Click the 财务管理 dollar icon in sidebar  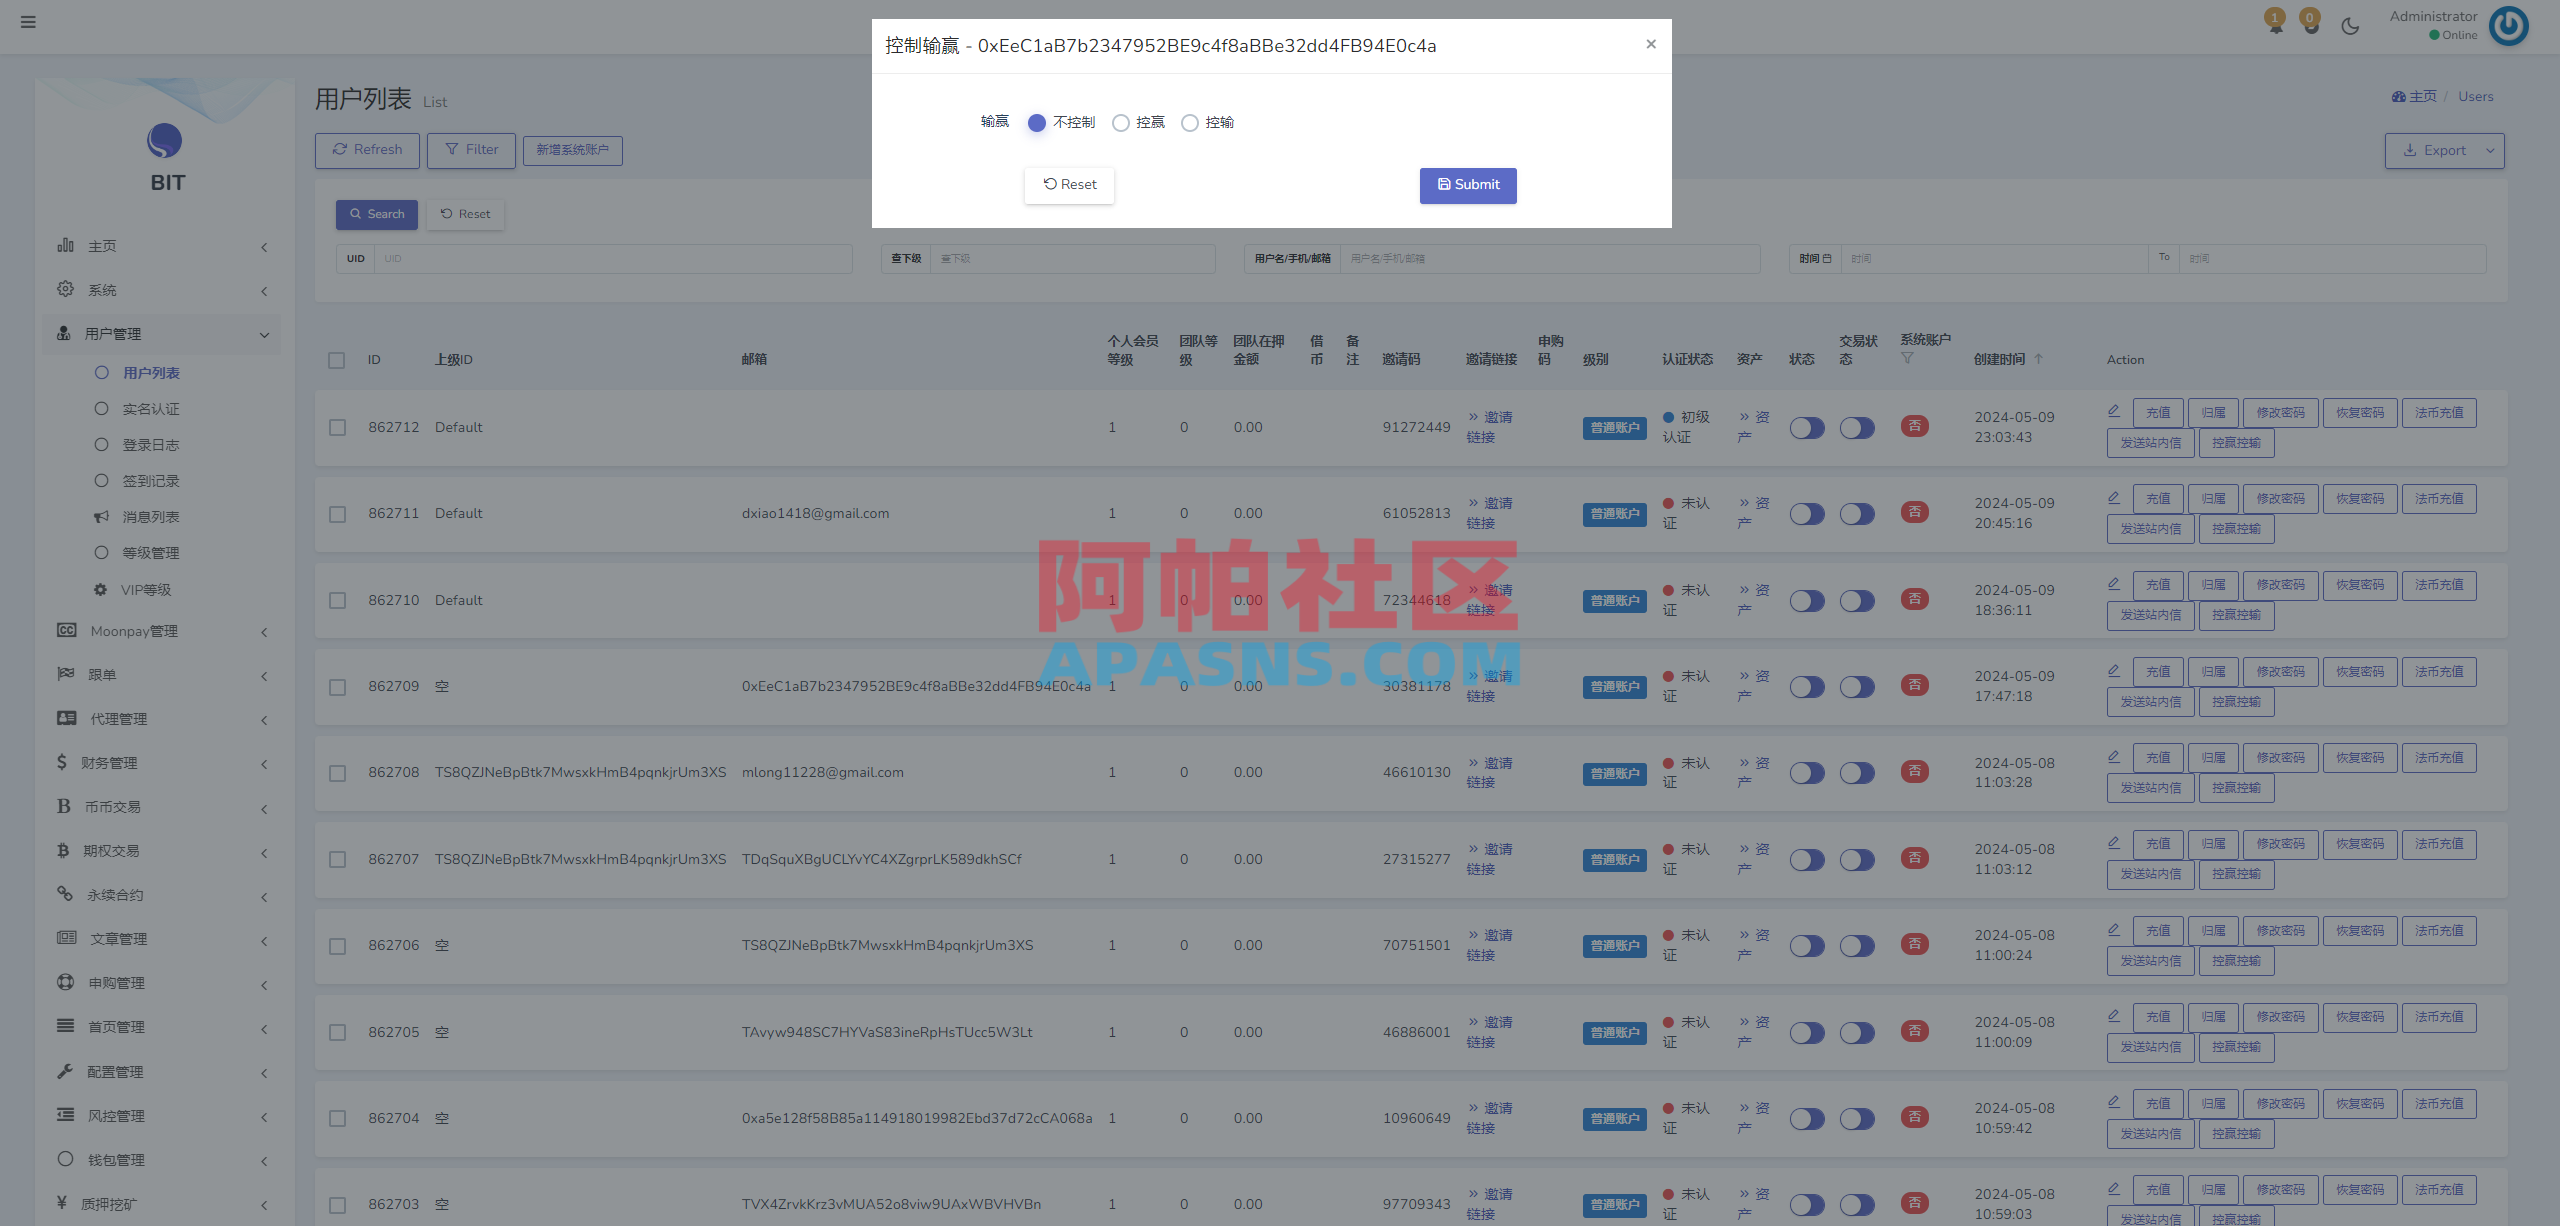tap(64, 762)
